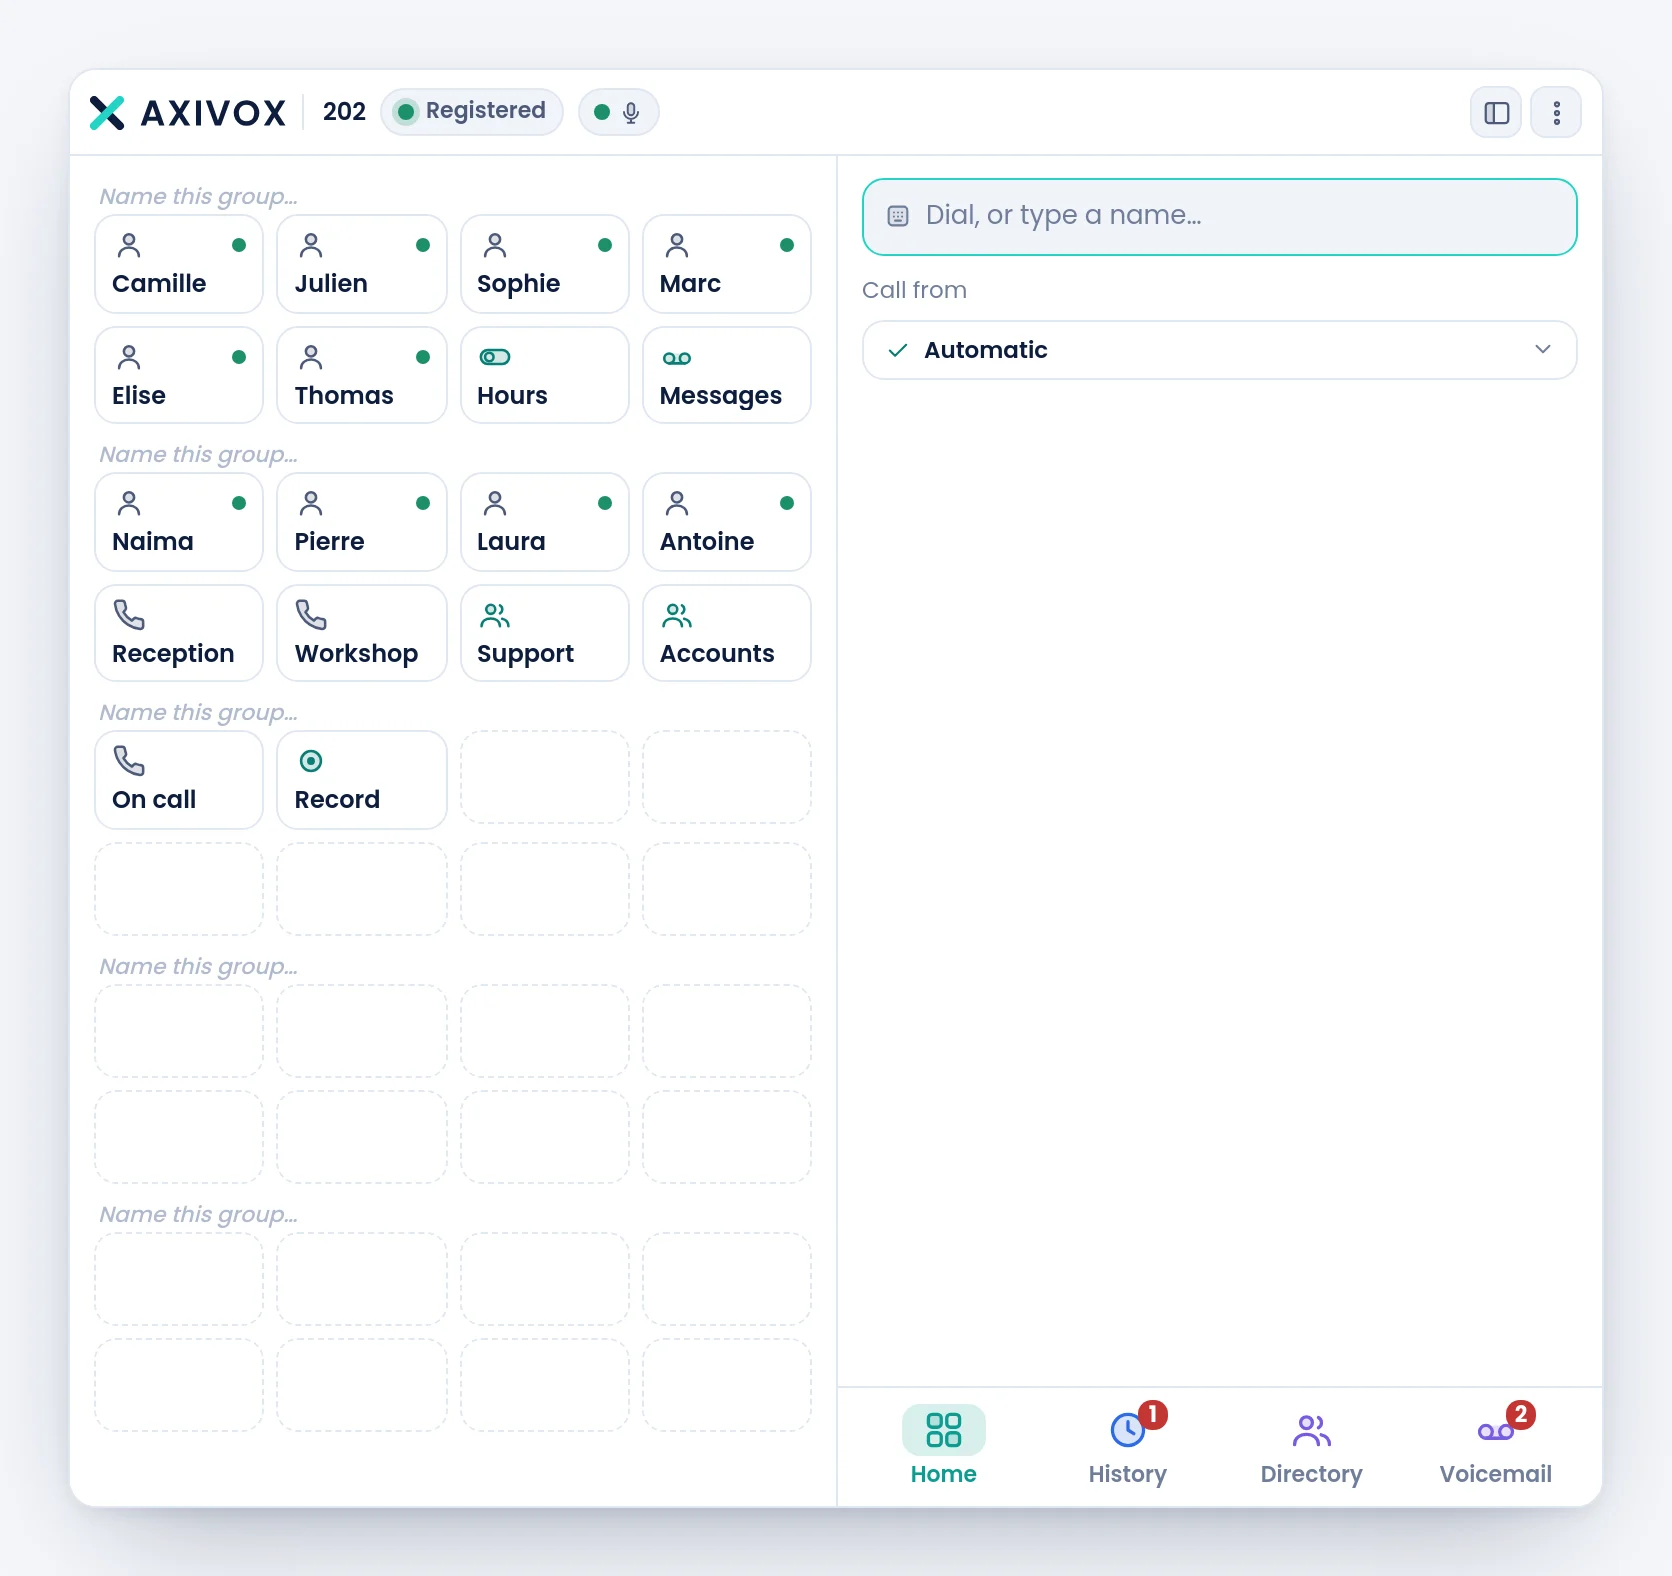Viewport: 1672px width, 1576px height.
Task: Select the Support group key
Action: [545, 633]
